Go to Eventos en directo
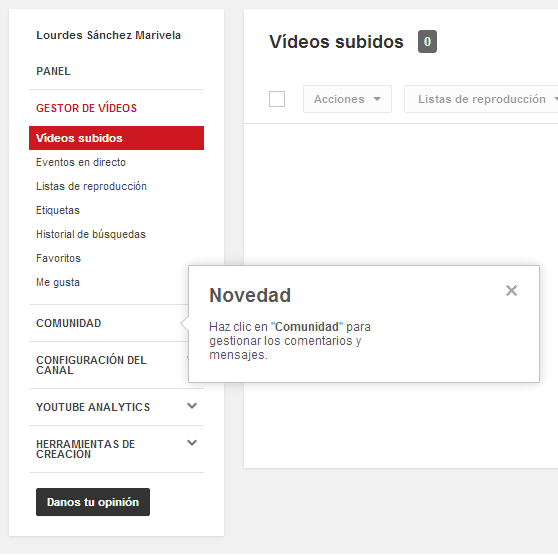The image size is (558, 557). point(81,162)
